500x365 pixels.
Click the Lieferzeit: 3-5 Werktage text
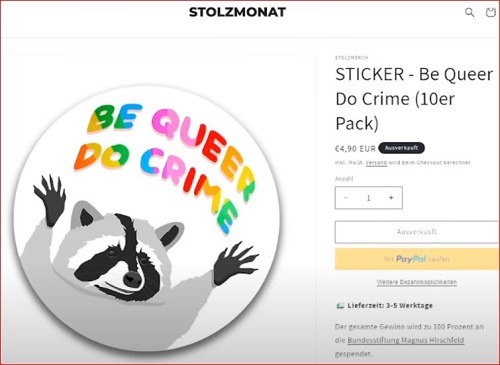(390, 306)
